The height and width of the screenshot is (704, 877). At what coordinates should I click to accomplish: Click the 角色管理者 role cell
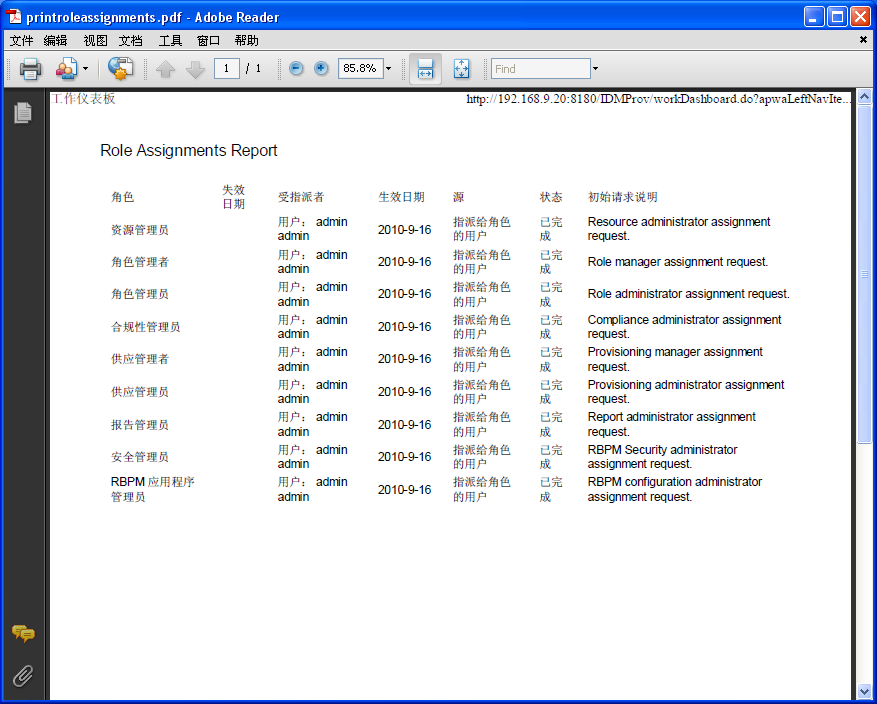click(x=140, y=262)
